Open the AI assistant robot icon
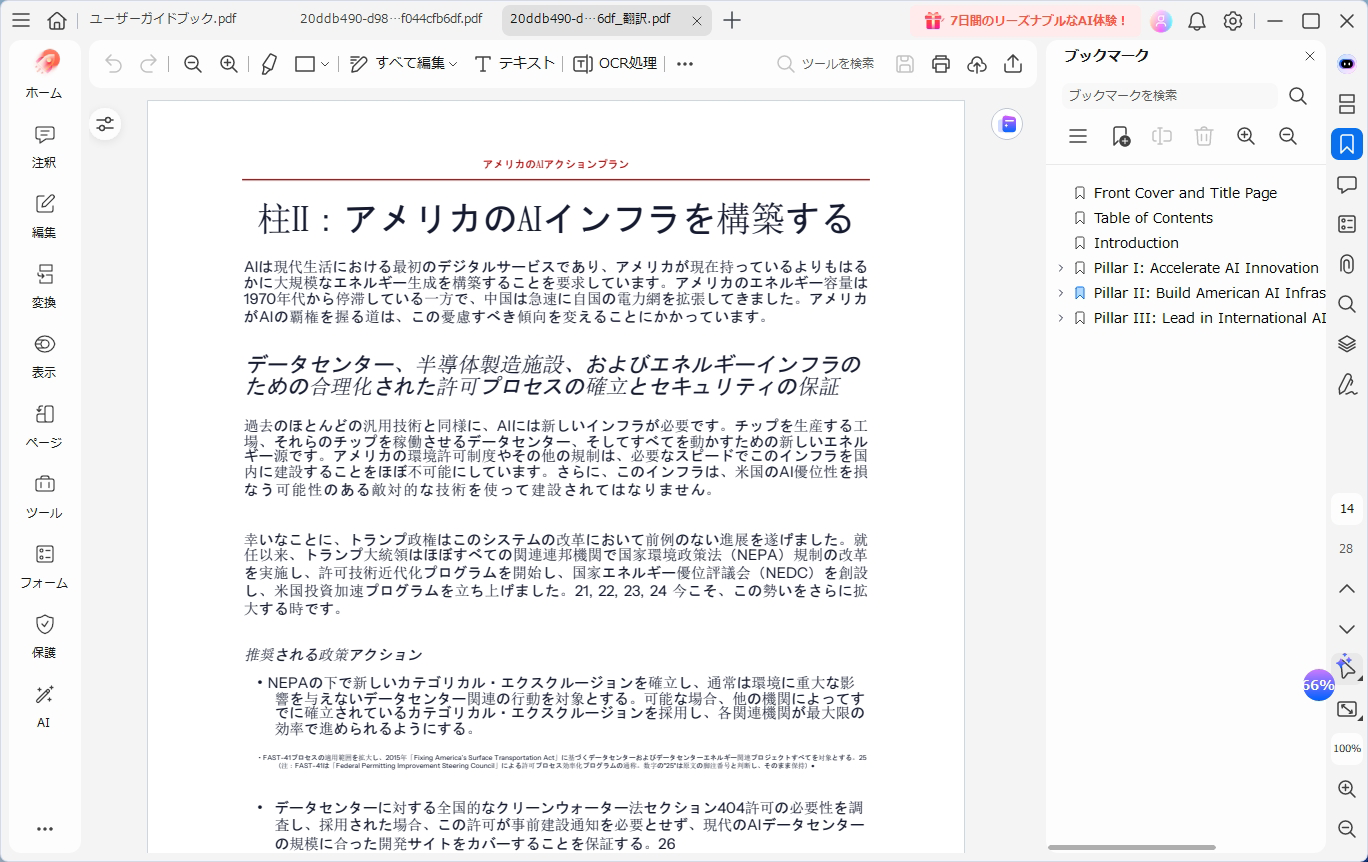 click(x=1347, y=64)
